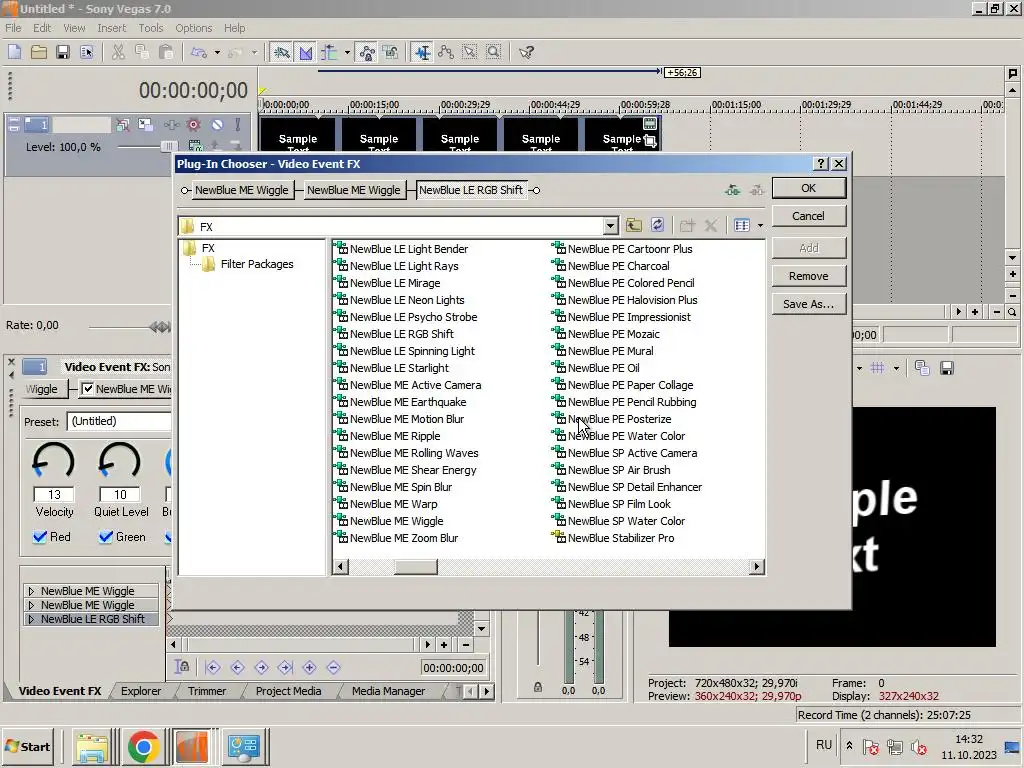Open Overlays dropdown arrow in preview
Viewport: 1024px width, 768px height.
point(896,368)
